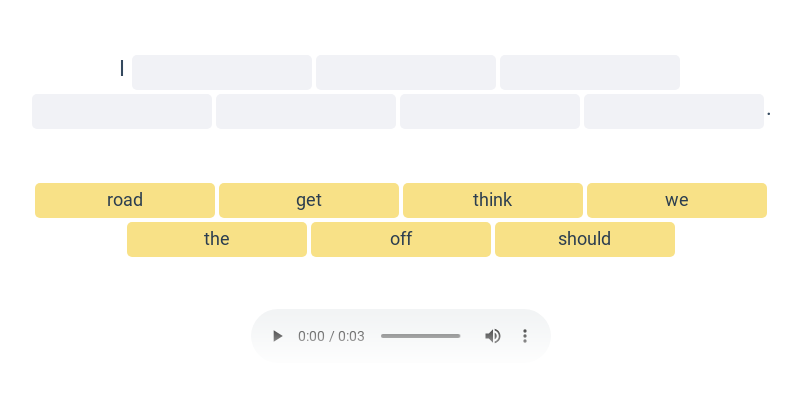Viewport: 800px width, 400px height.
Task: Select the word tile "get"
Action: point(309,200)
